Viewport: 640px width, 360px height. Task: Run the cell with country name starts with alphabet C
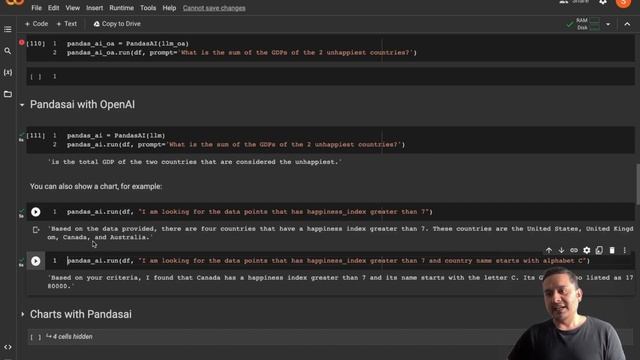point(36,261)
